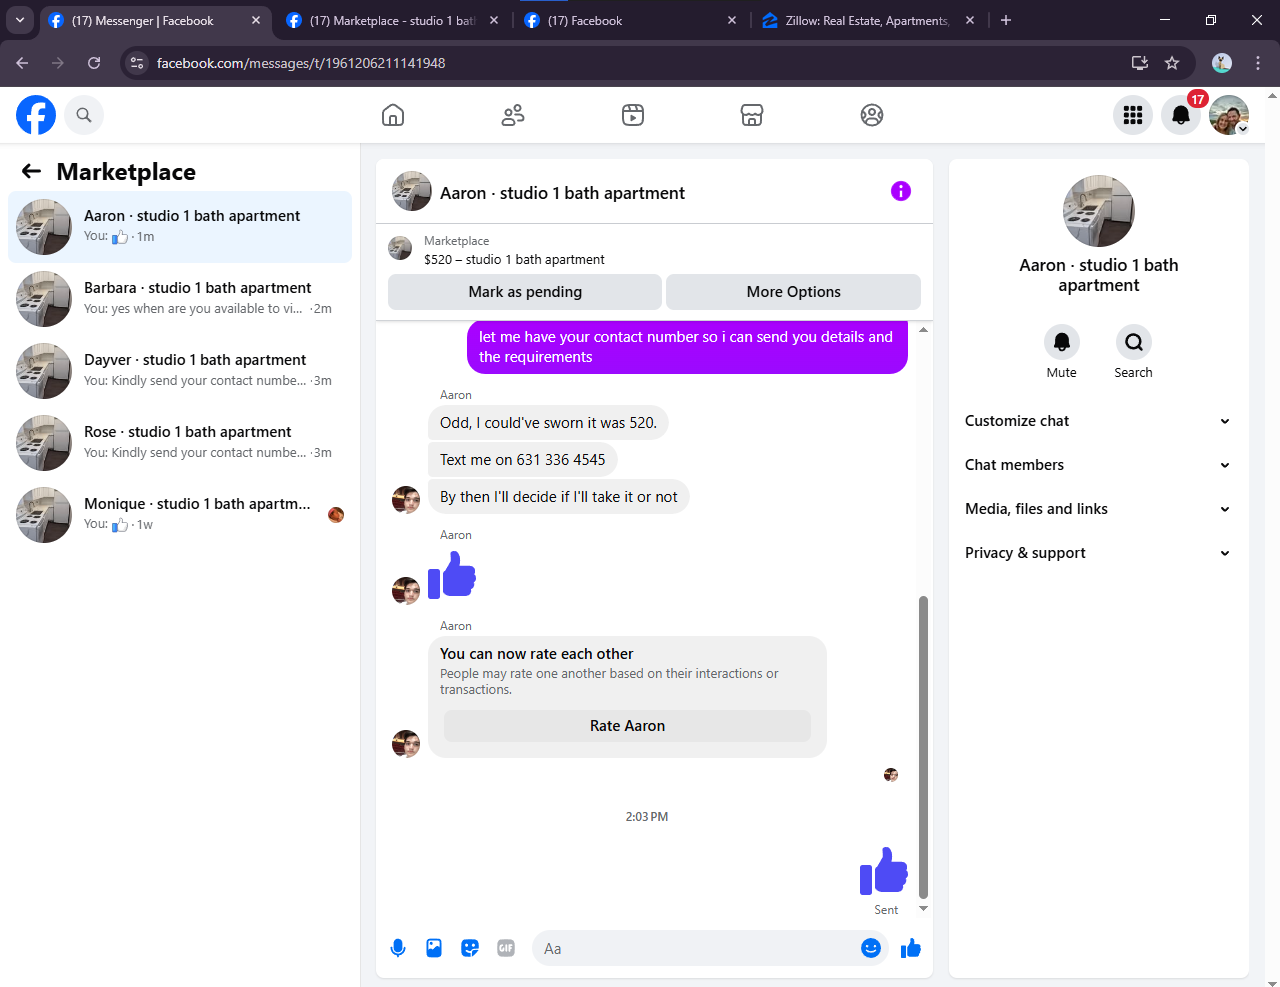Open Barbara studio 1 bath apartment chat

(180, 299)
